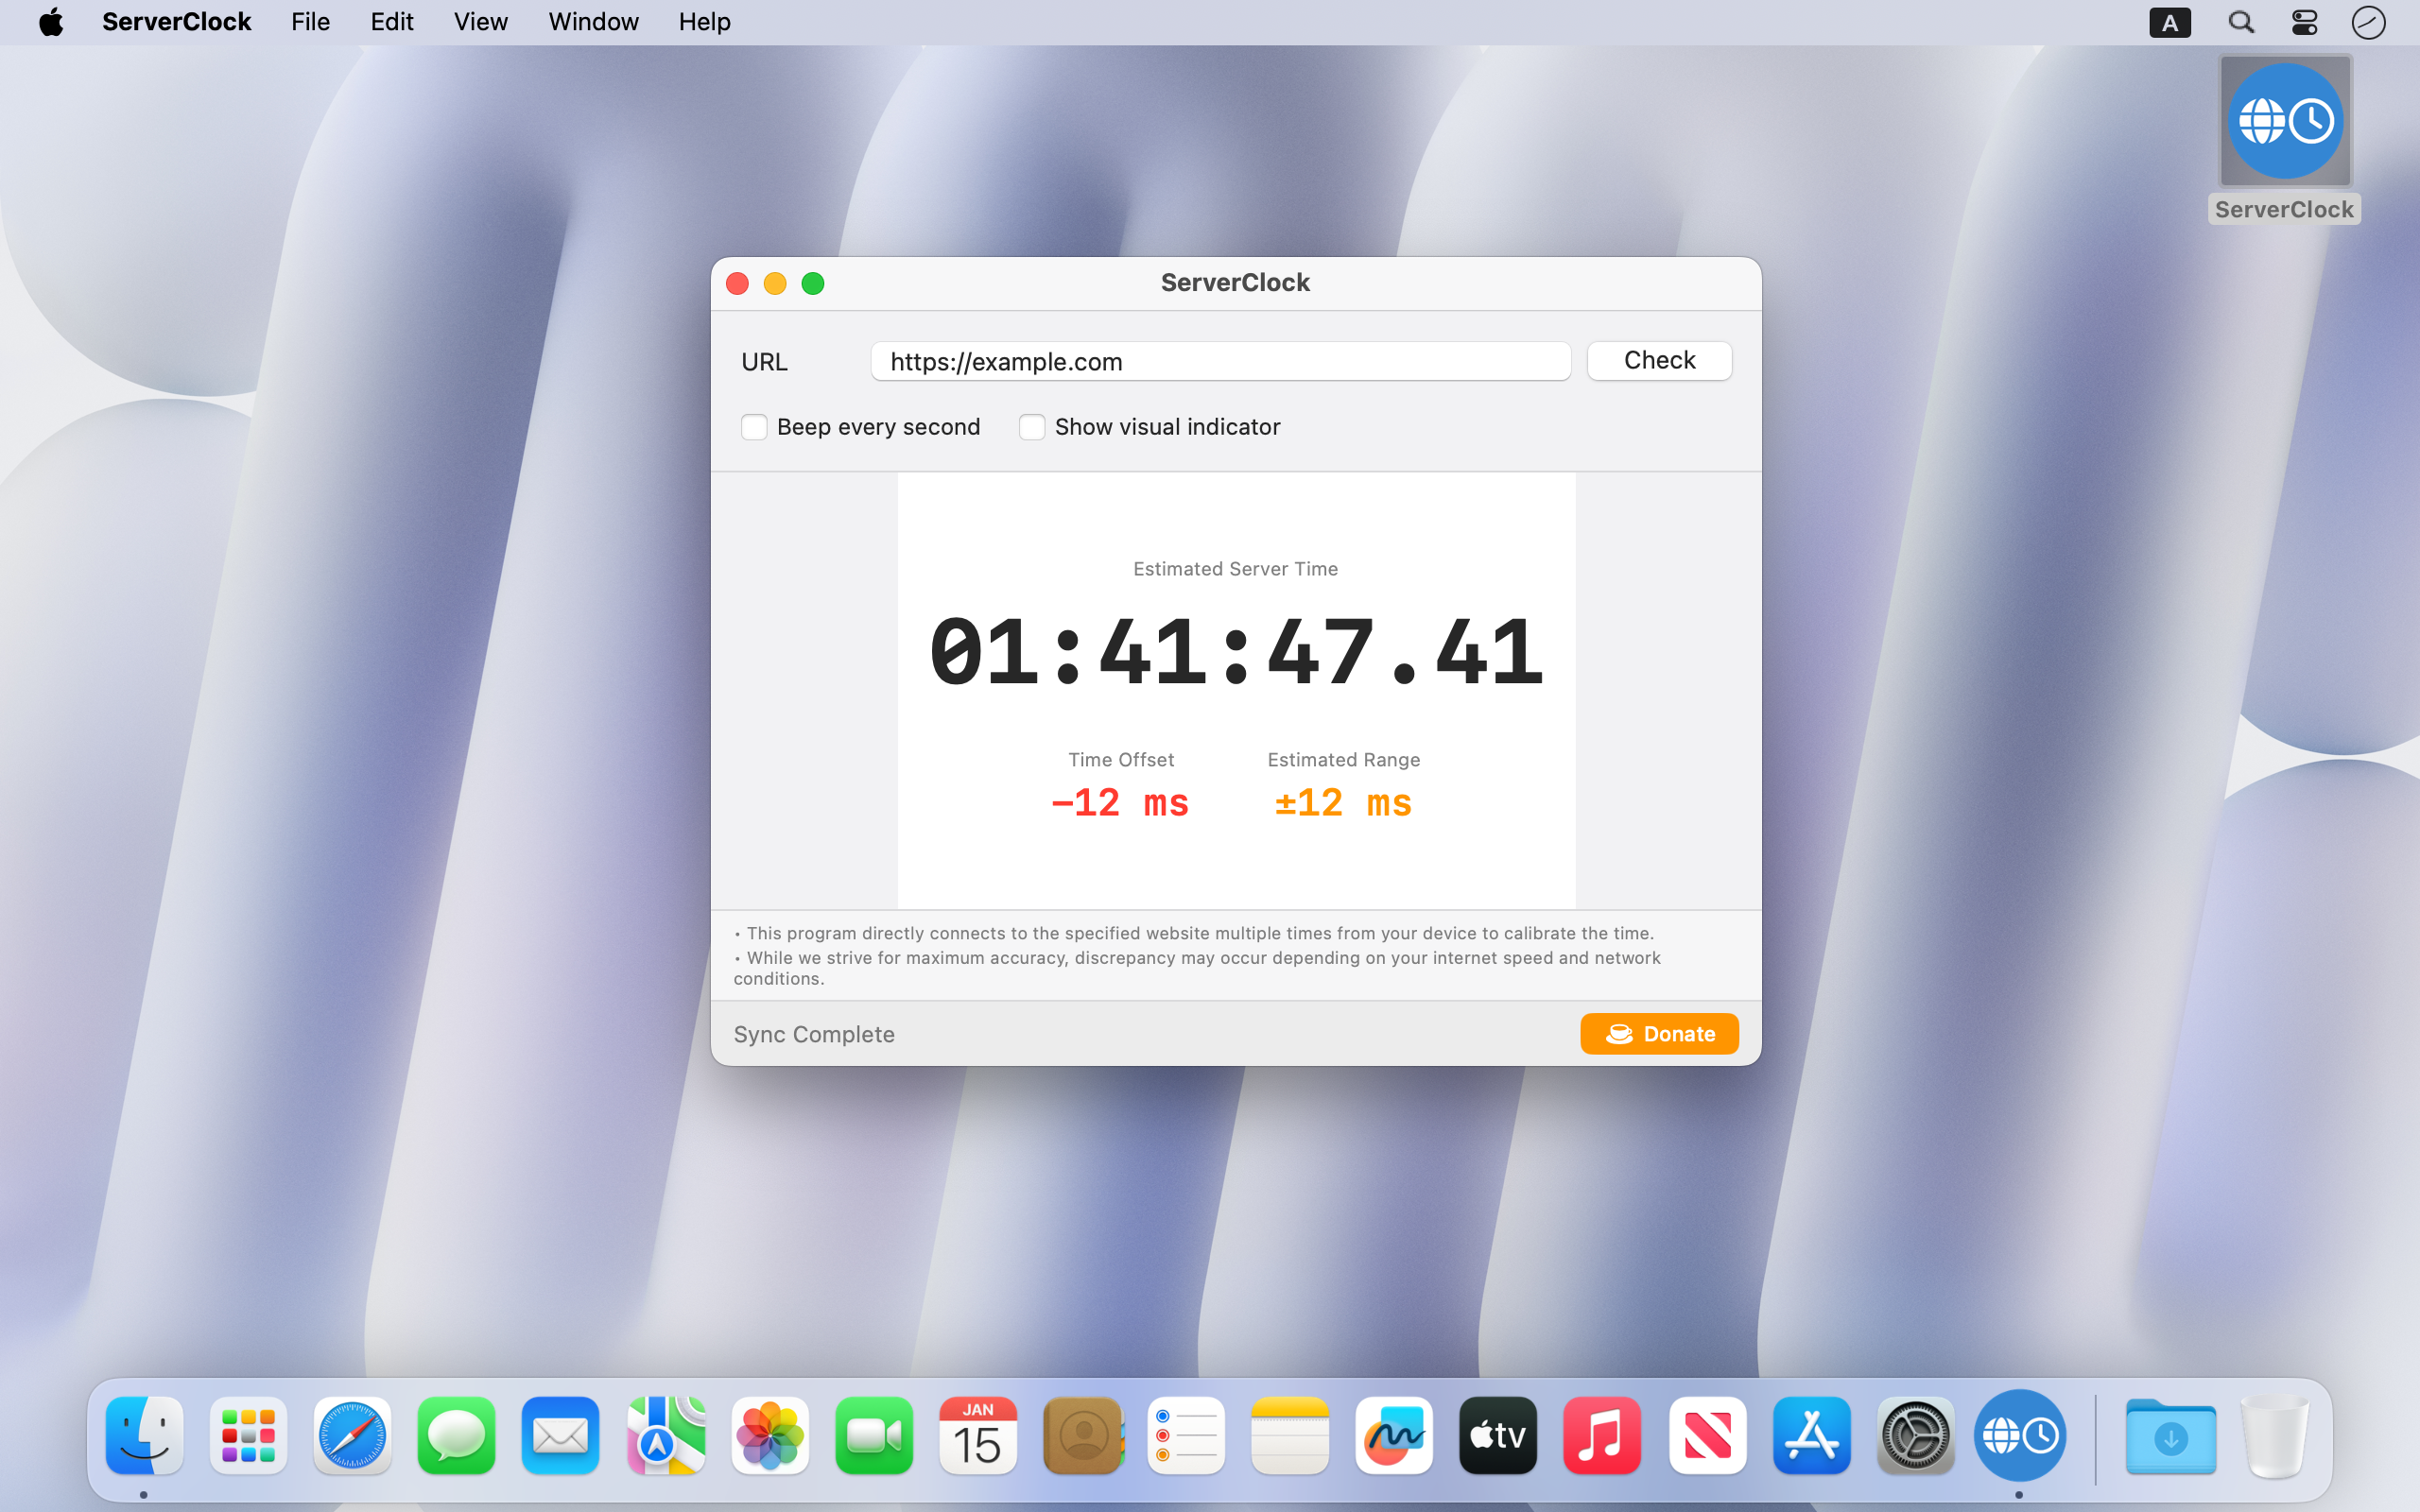
Task: Open the Help menu
Action: pos(704,22)
